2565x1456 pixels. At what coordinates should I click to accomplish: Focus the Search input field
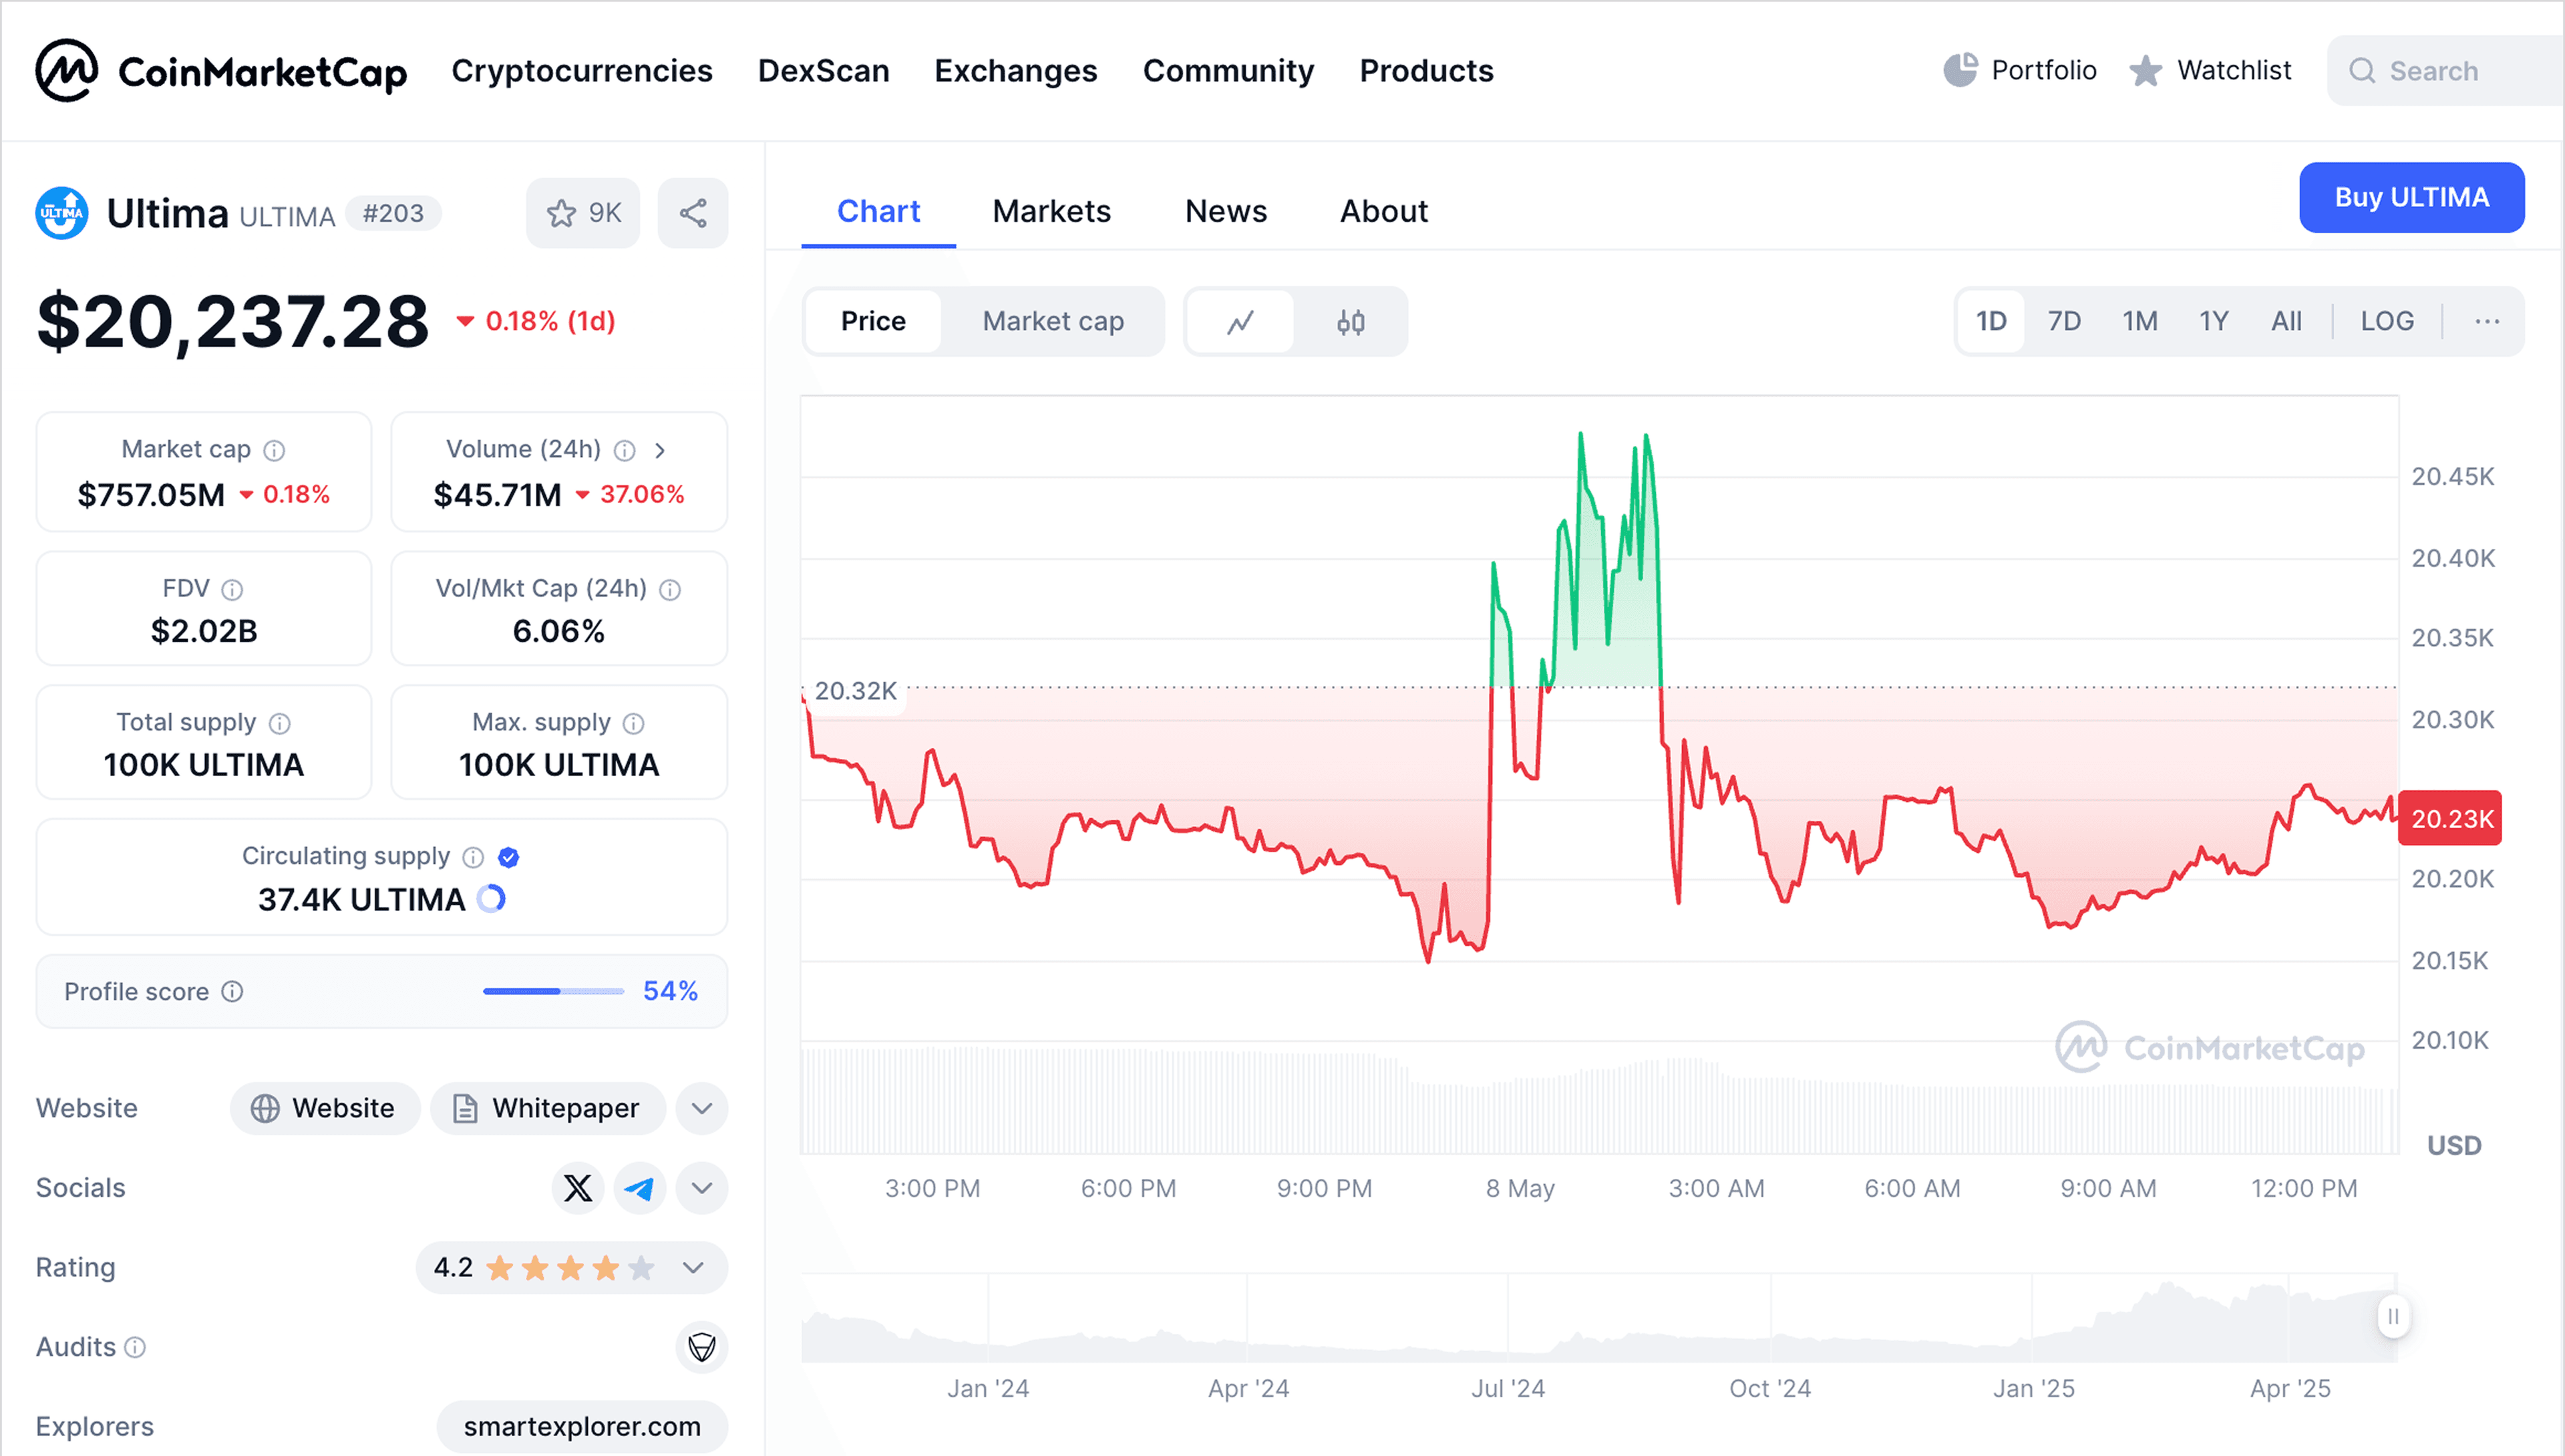pos(2445,70)
